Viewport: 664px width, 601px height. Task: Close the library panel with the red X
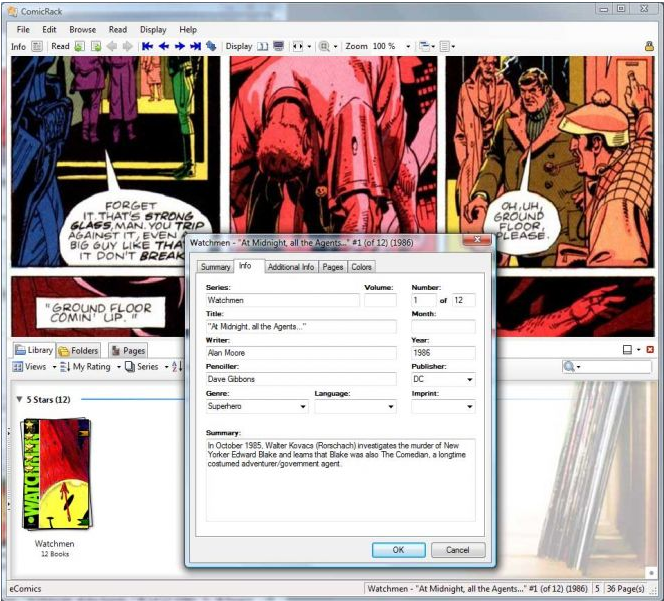tap(650, 349)
